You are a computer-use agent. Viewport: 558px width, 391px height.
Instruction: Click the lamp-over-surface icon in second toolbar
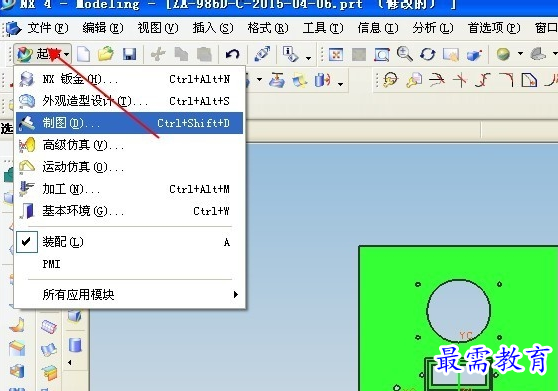(277, 80)
